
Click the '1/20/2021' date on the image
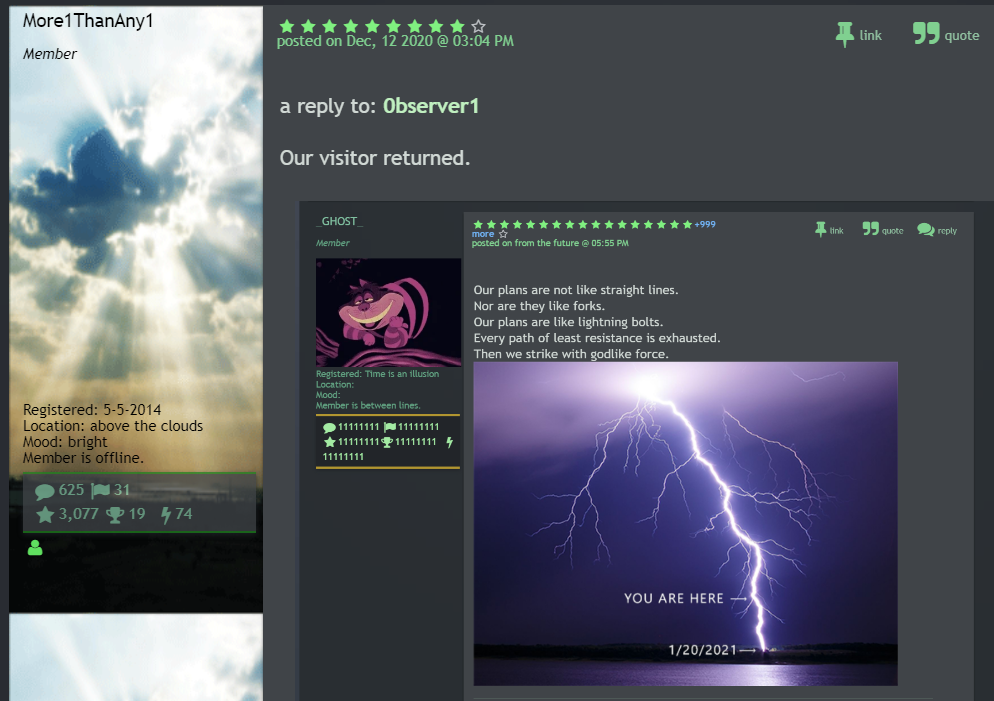702,650
